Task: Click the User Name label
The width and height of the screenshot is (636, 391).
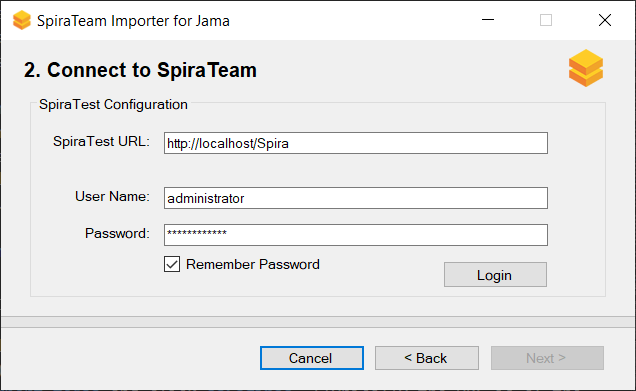Action: (x=112, y=197)
